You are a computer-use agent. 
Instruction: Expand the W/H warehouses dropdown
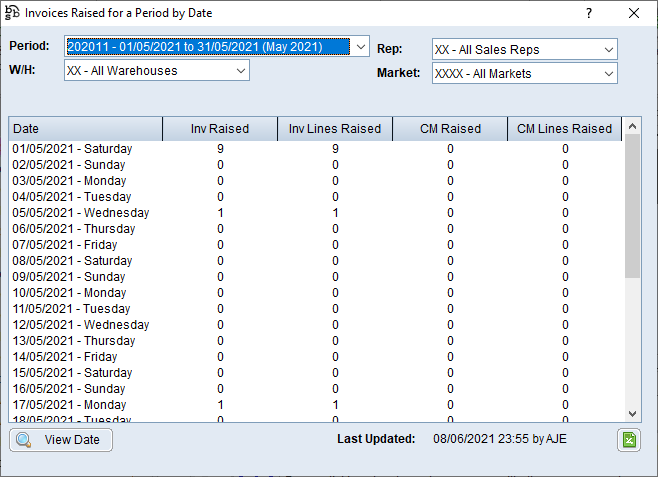pyautogui.click(x=240, y=70)
